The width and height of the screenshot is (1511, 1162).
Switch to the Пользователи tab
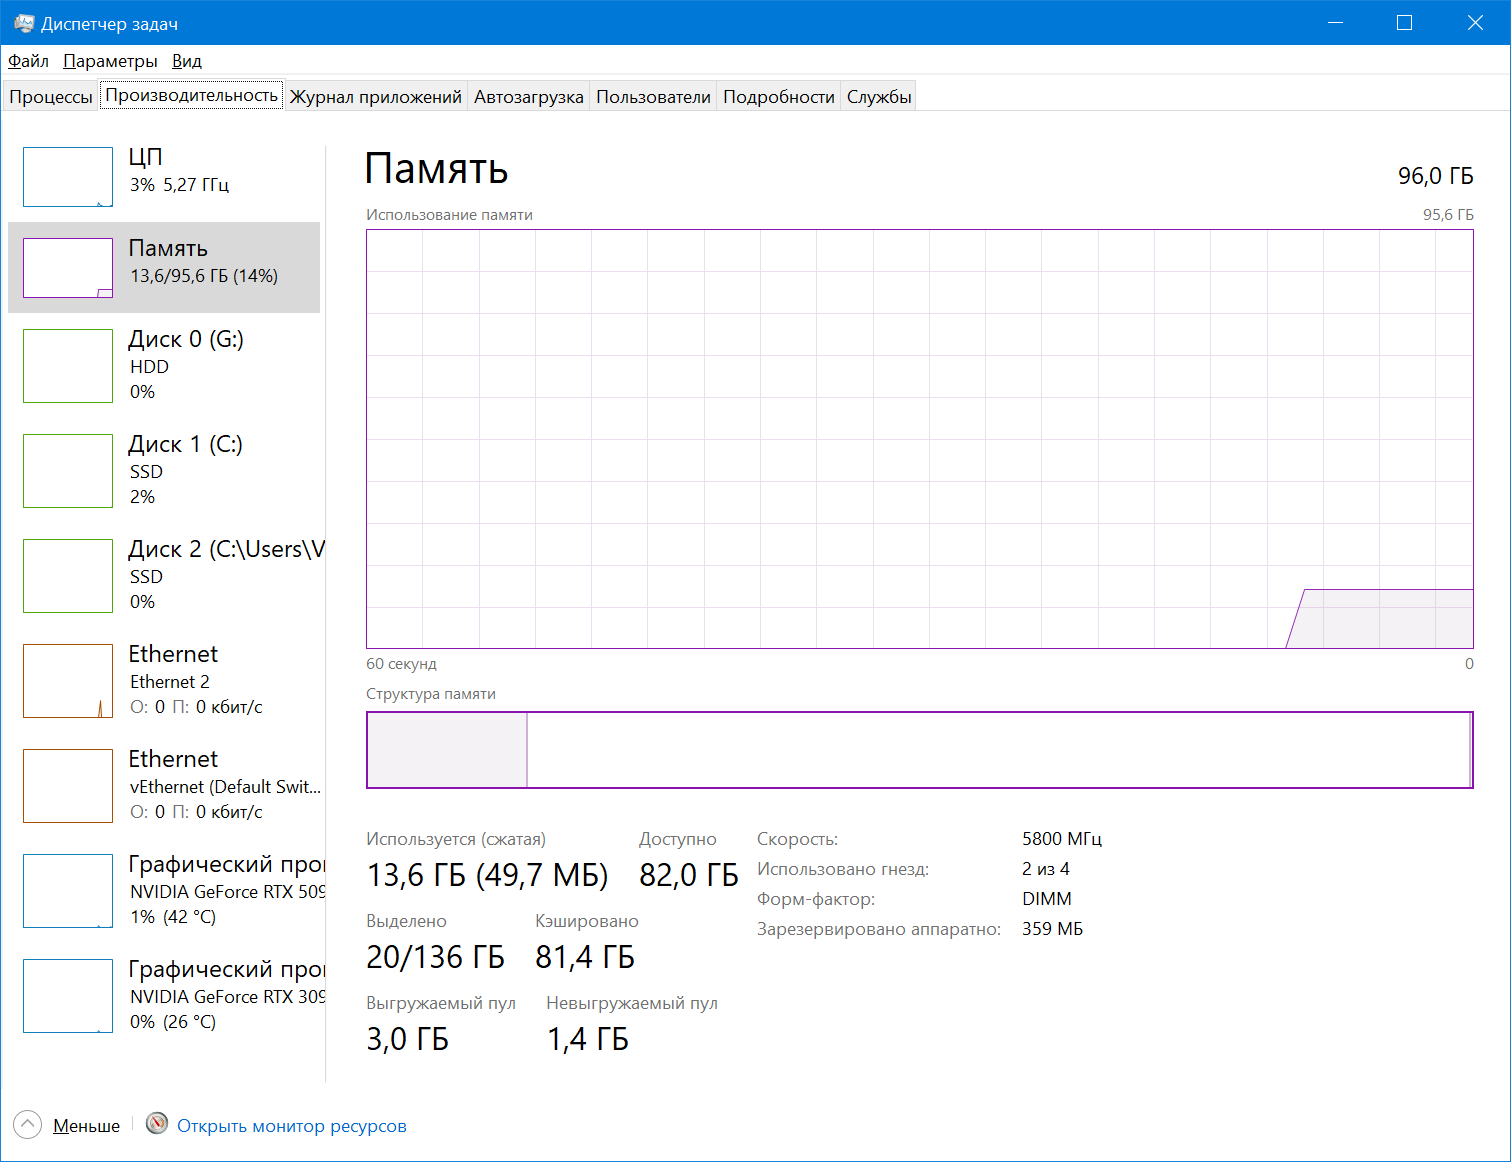(x=653, y=97)
